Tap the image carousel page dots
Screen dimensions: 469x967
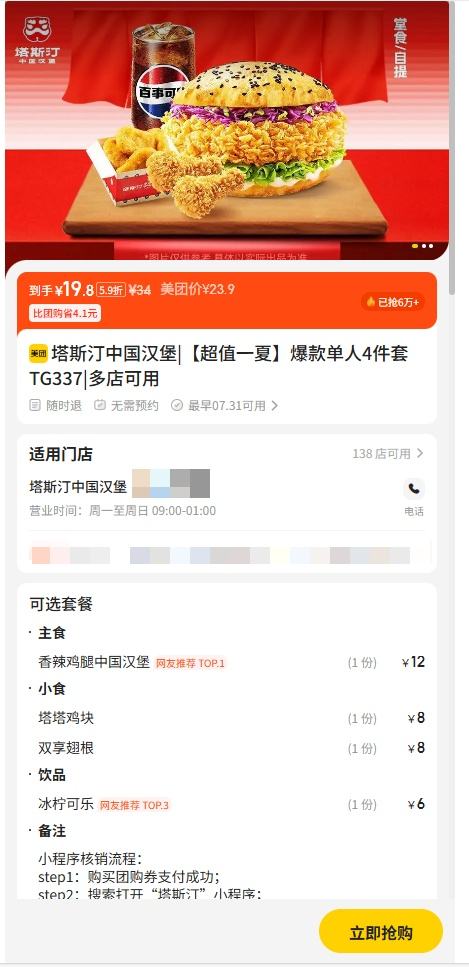[x=423, y=246]
